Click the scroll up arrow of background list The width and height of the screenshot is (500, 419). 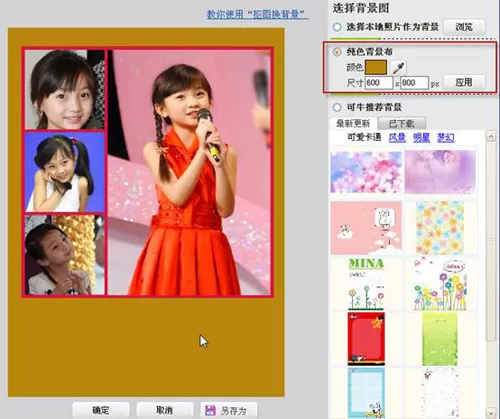[491, 136]
